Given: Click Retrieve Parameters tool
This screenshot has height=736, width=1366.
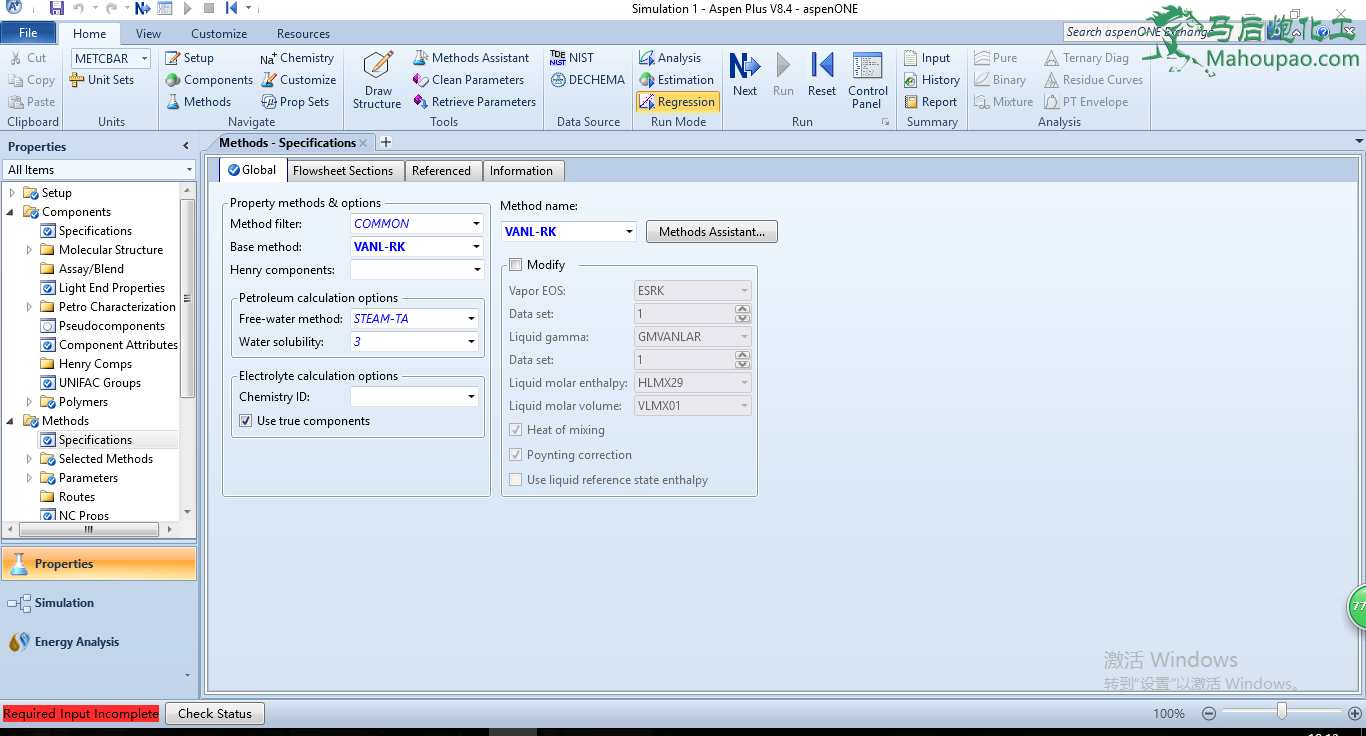Looking at the screenshot, I should click(474, 102).
